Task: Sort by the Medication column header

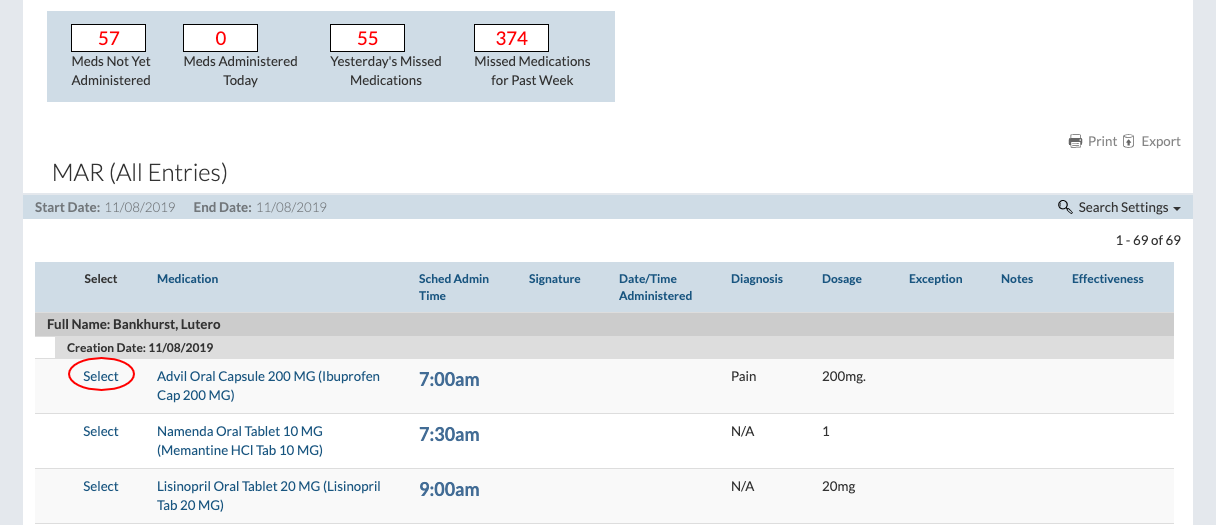Action: (x=187, y=279)
